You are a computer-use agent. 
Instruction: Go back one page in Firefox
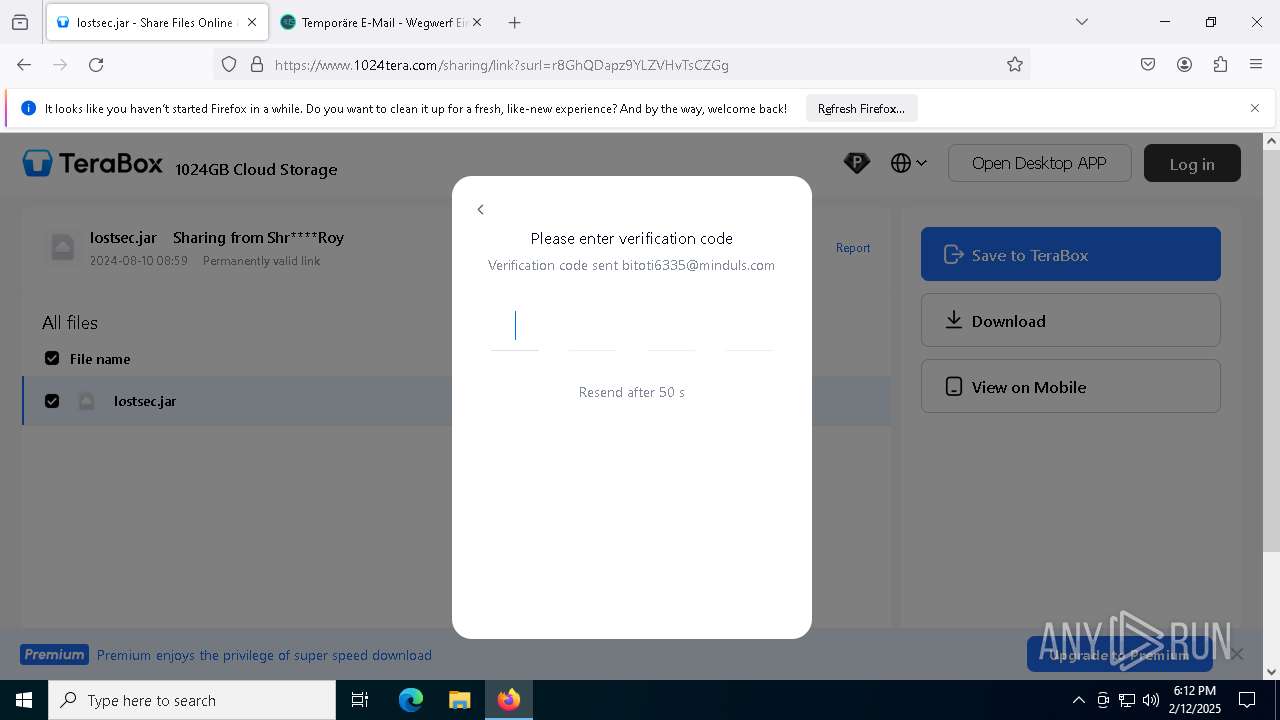coord(24,64)
